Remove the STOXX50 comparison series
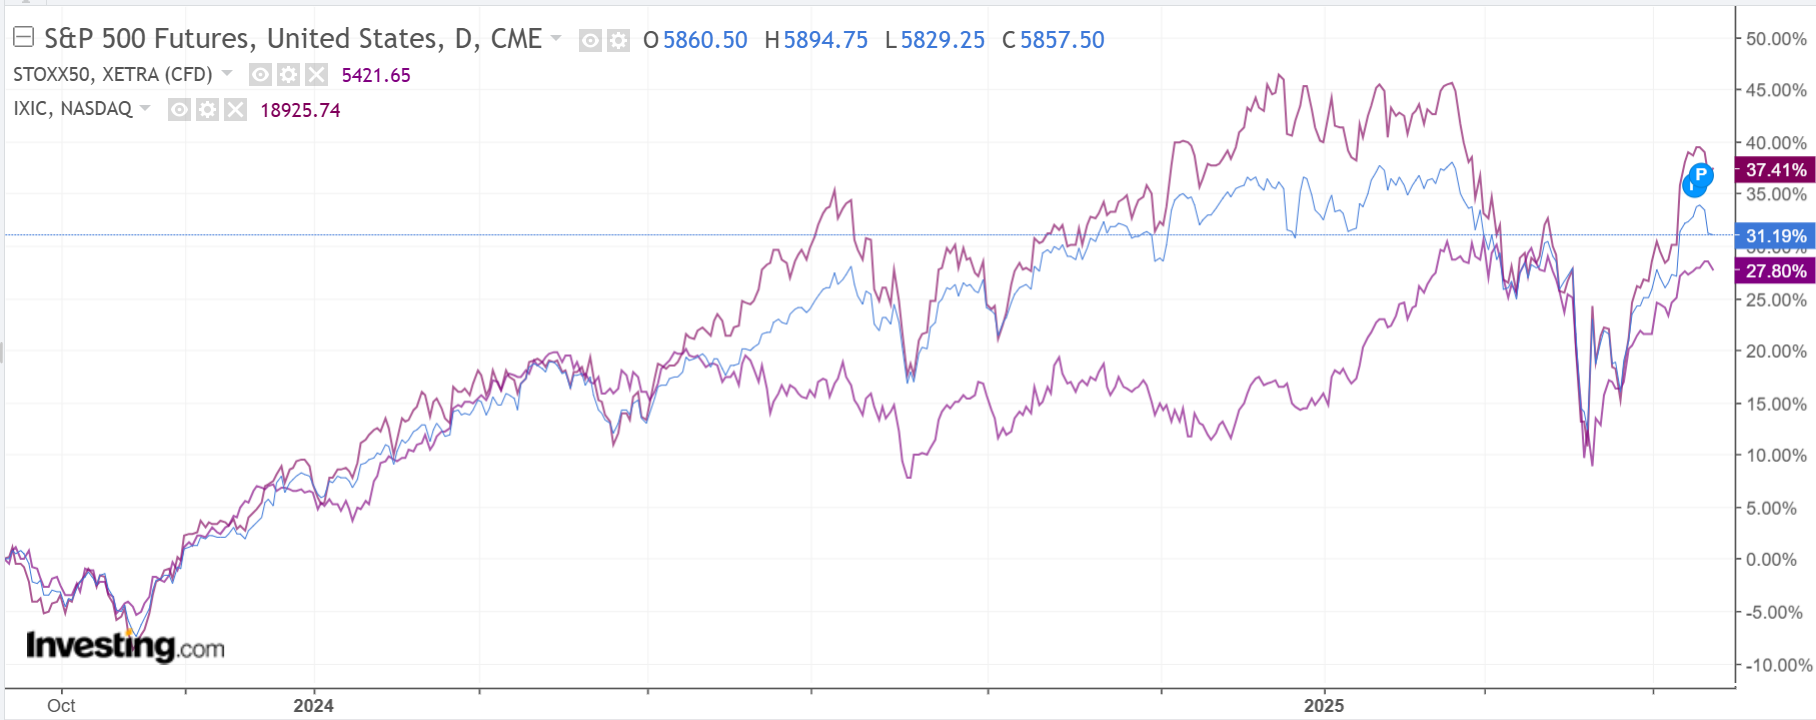 click(x=316, y=75)
